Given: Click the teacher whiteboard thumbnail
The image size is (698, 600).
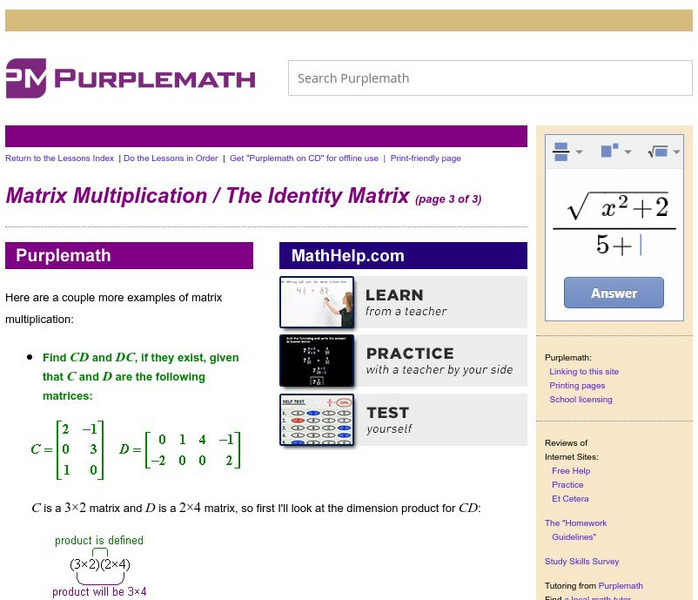Looking at the screenshot, I should (x=317, y=302).
